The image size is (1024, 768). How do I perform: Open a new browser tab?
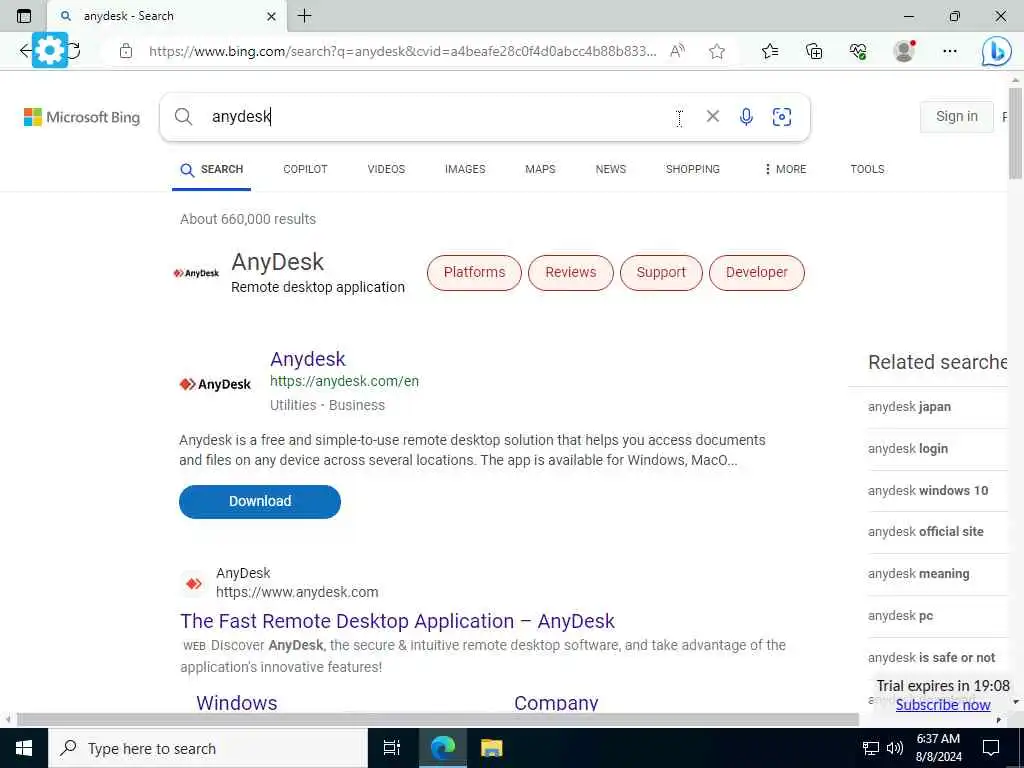click(304, 16)
